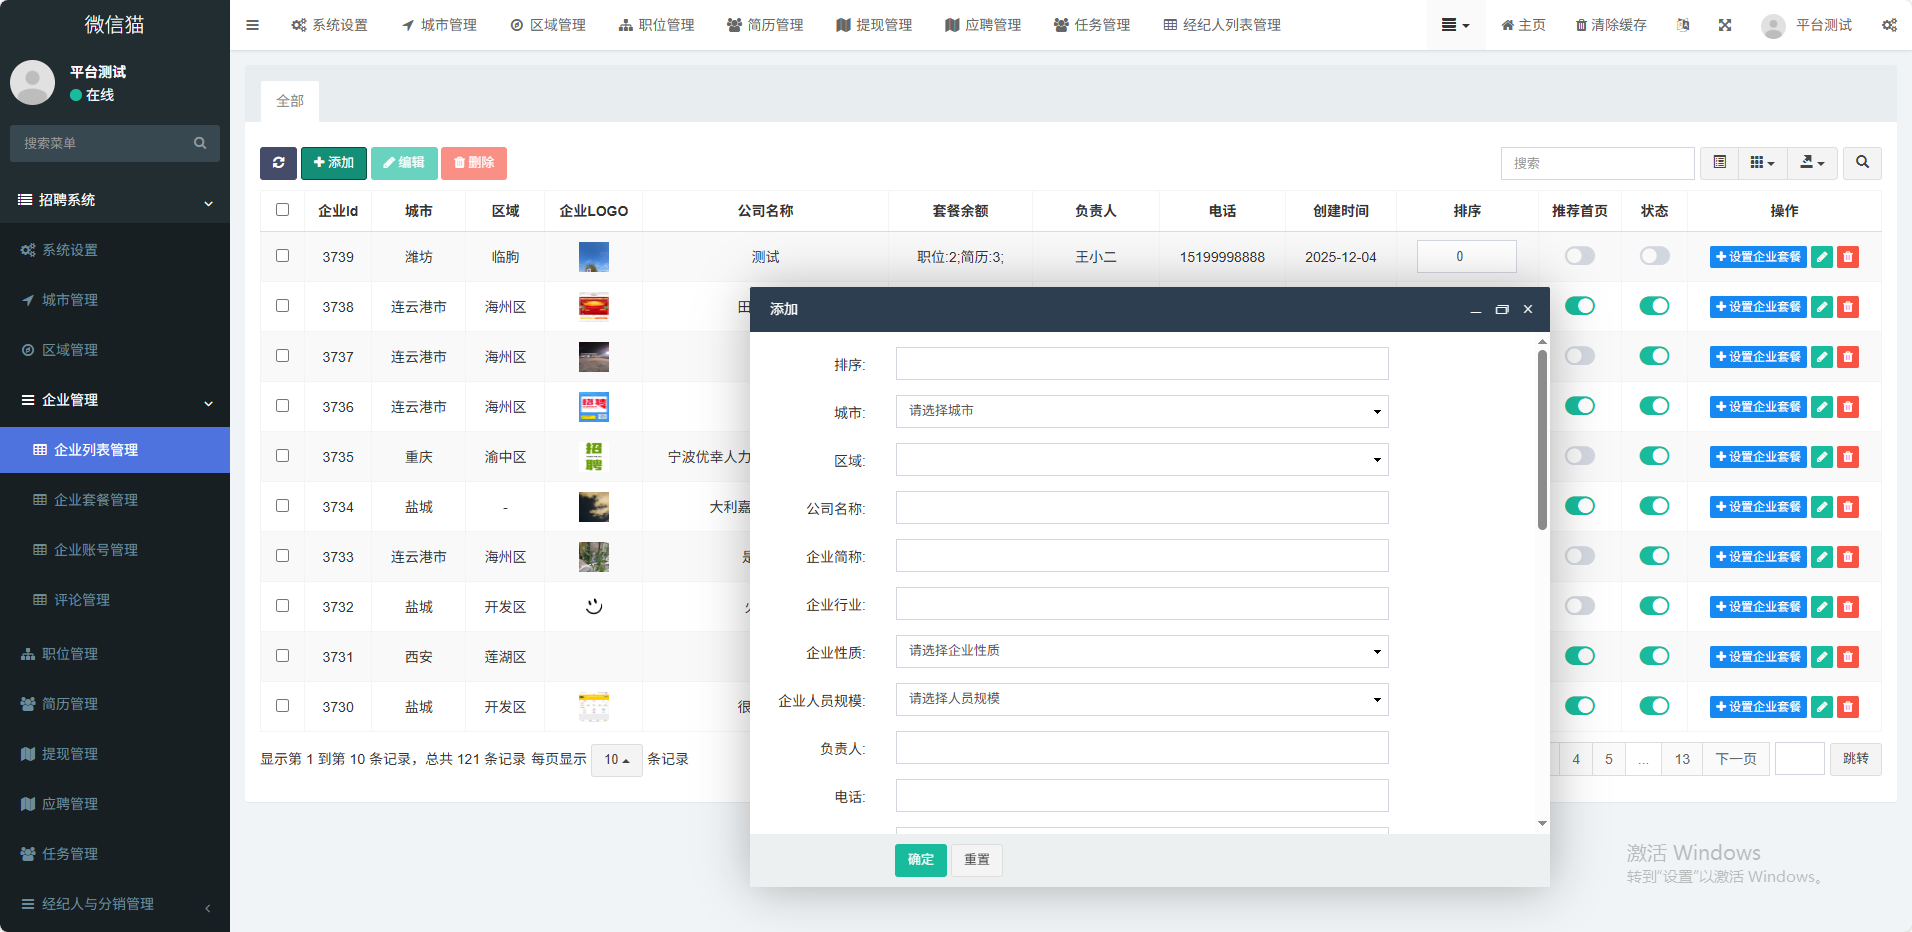
Task: Click the search magnifier icon beside table search
Action: (x=1862, y=163)
